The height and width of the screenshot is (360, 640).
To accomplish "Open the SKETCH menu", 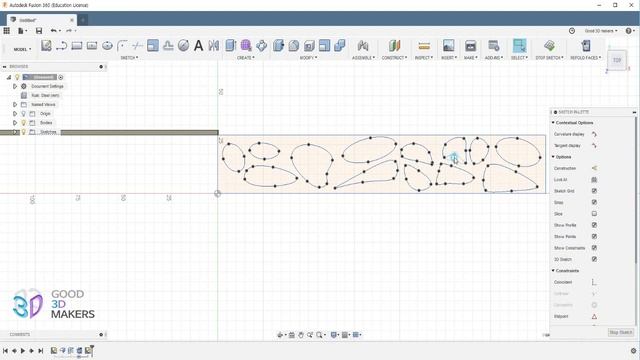I will click(x=129, y=58).
